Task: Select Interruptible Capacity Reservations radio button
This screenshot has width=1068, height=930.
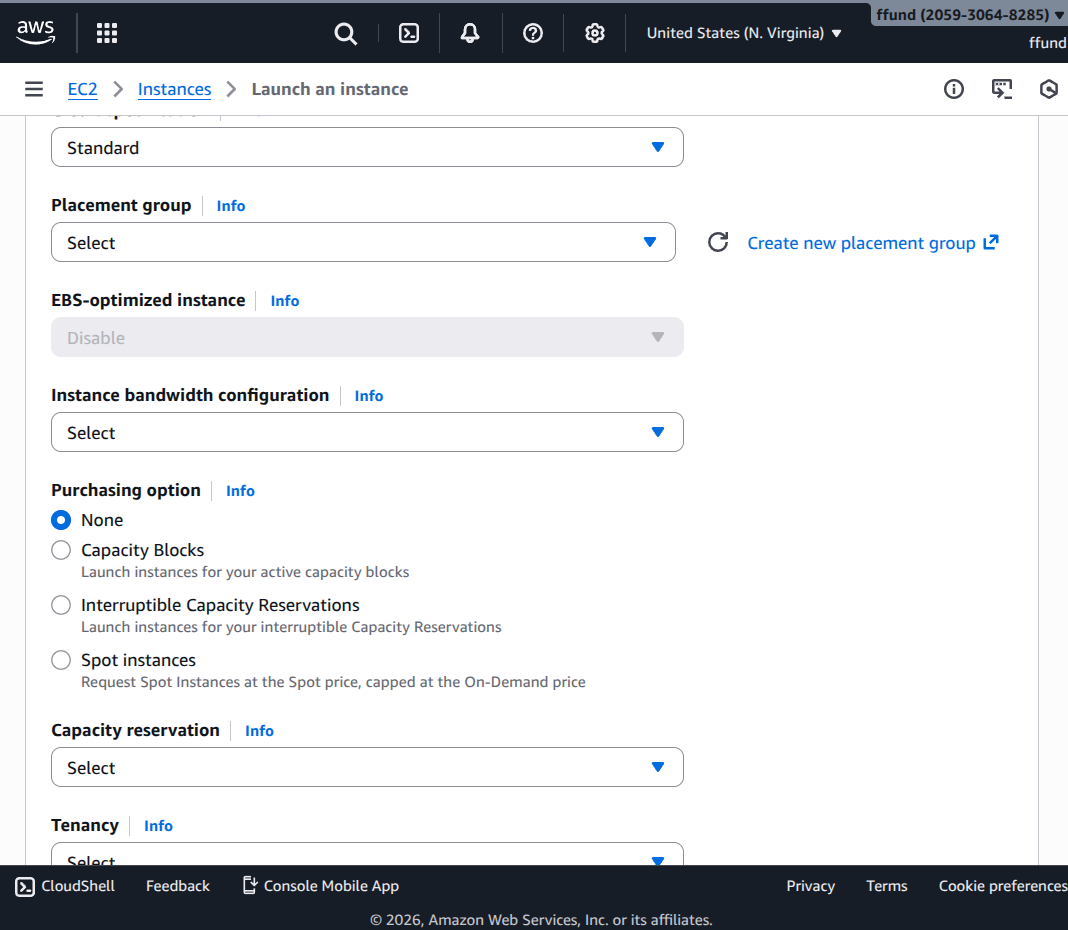Action: pos(61,605)
